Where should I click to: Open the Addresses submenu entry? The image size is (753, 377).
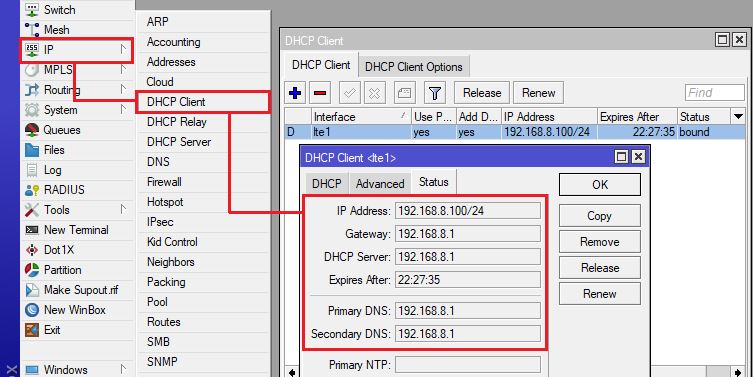[x=203, y=62]
